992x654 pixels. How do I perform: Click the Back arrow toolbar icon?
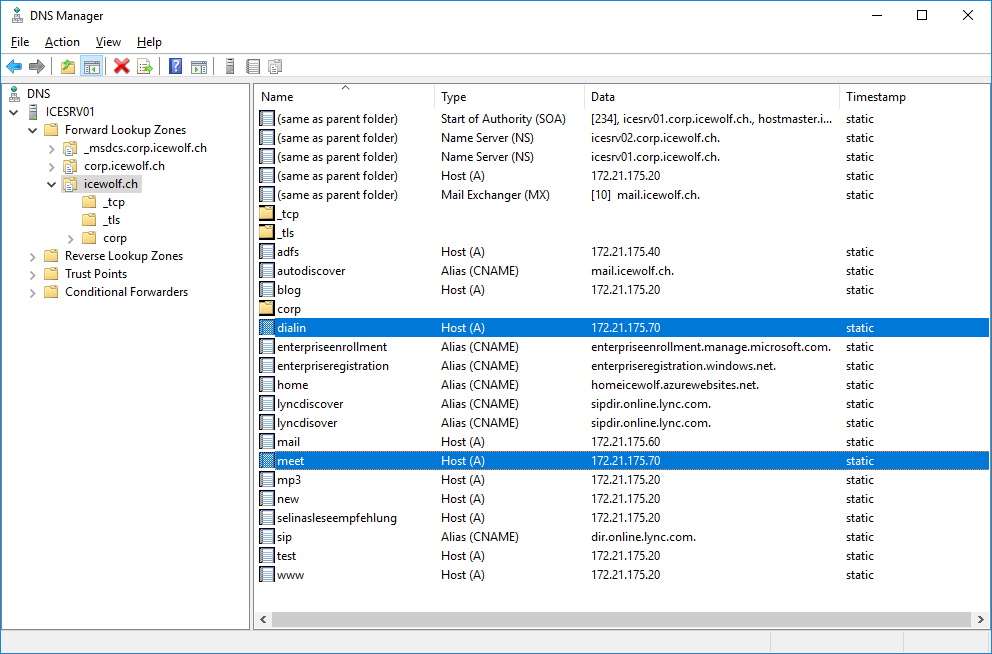14,66
